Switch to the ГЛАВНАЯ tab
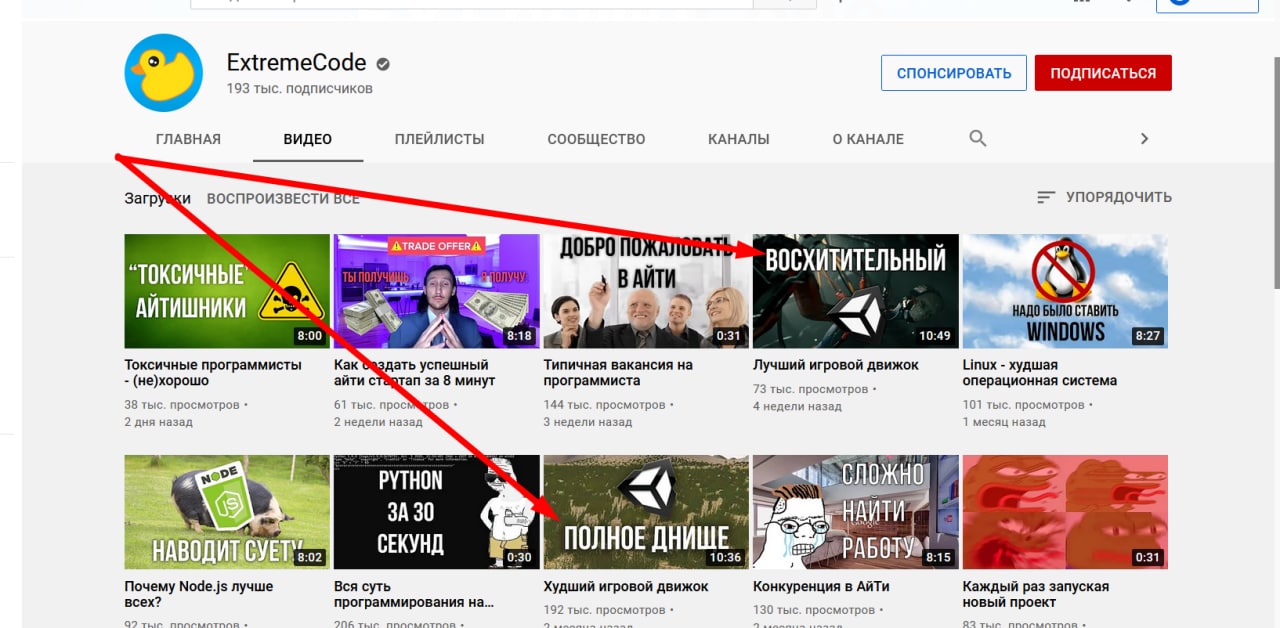The width and height of the screenshot is (1280, 628). point(189,139)
